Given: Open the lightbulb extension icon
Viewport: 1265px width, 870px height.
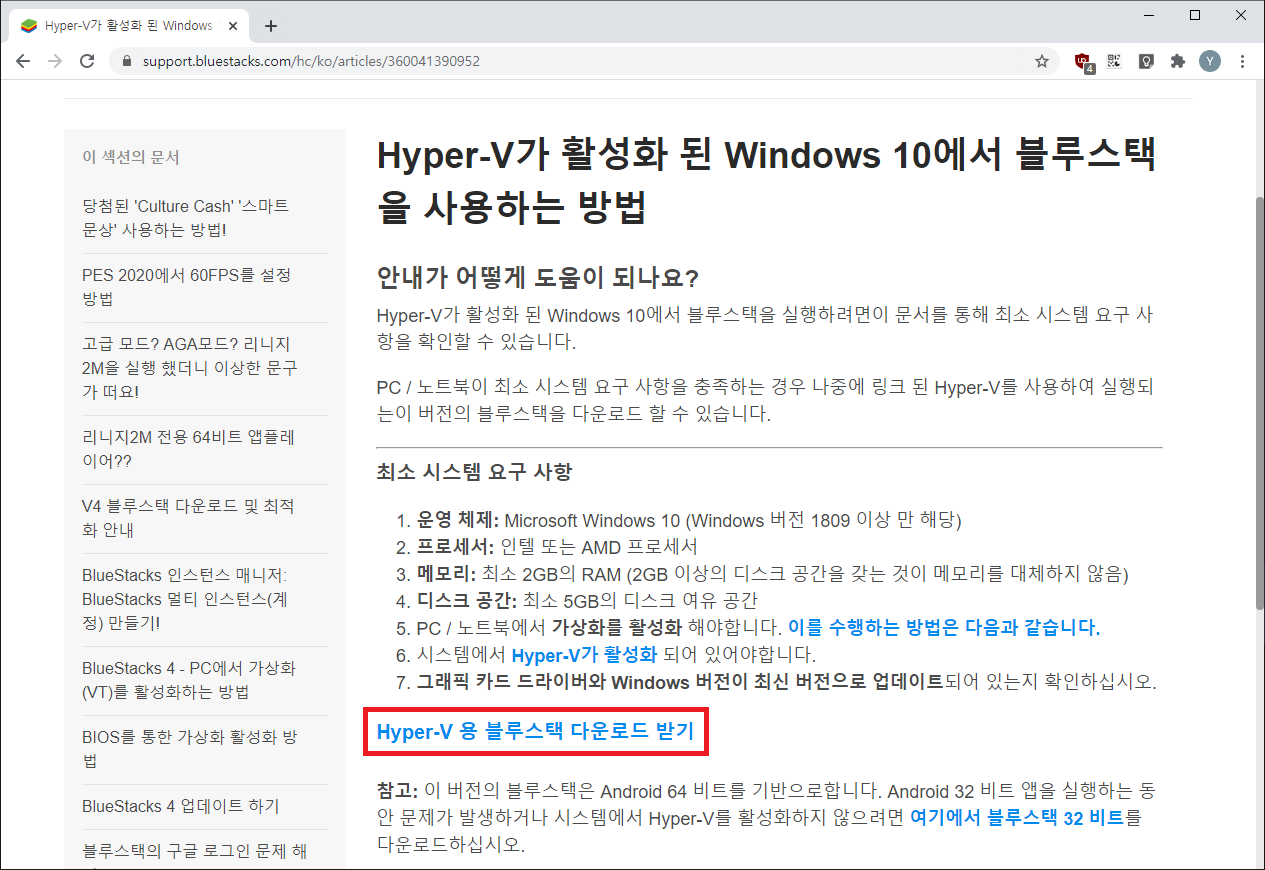Looking at the screenshot, I should click(1146, 61).
